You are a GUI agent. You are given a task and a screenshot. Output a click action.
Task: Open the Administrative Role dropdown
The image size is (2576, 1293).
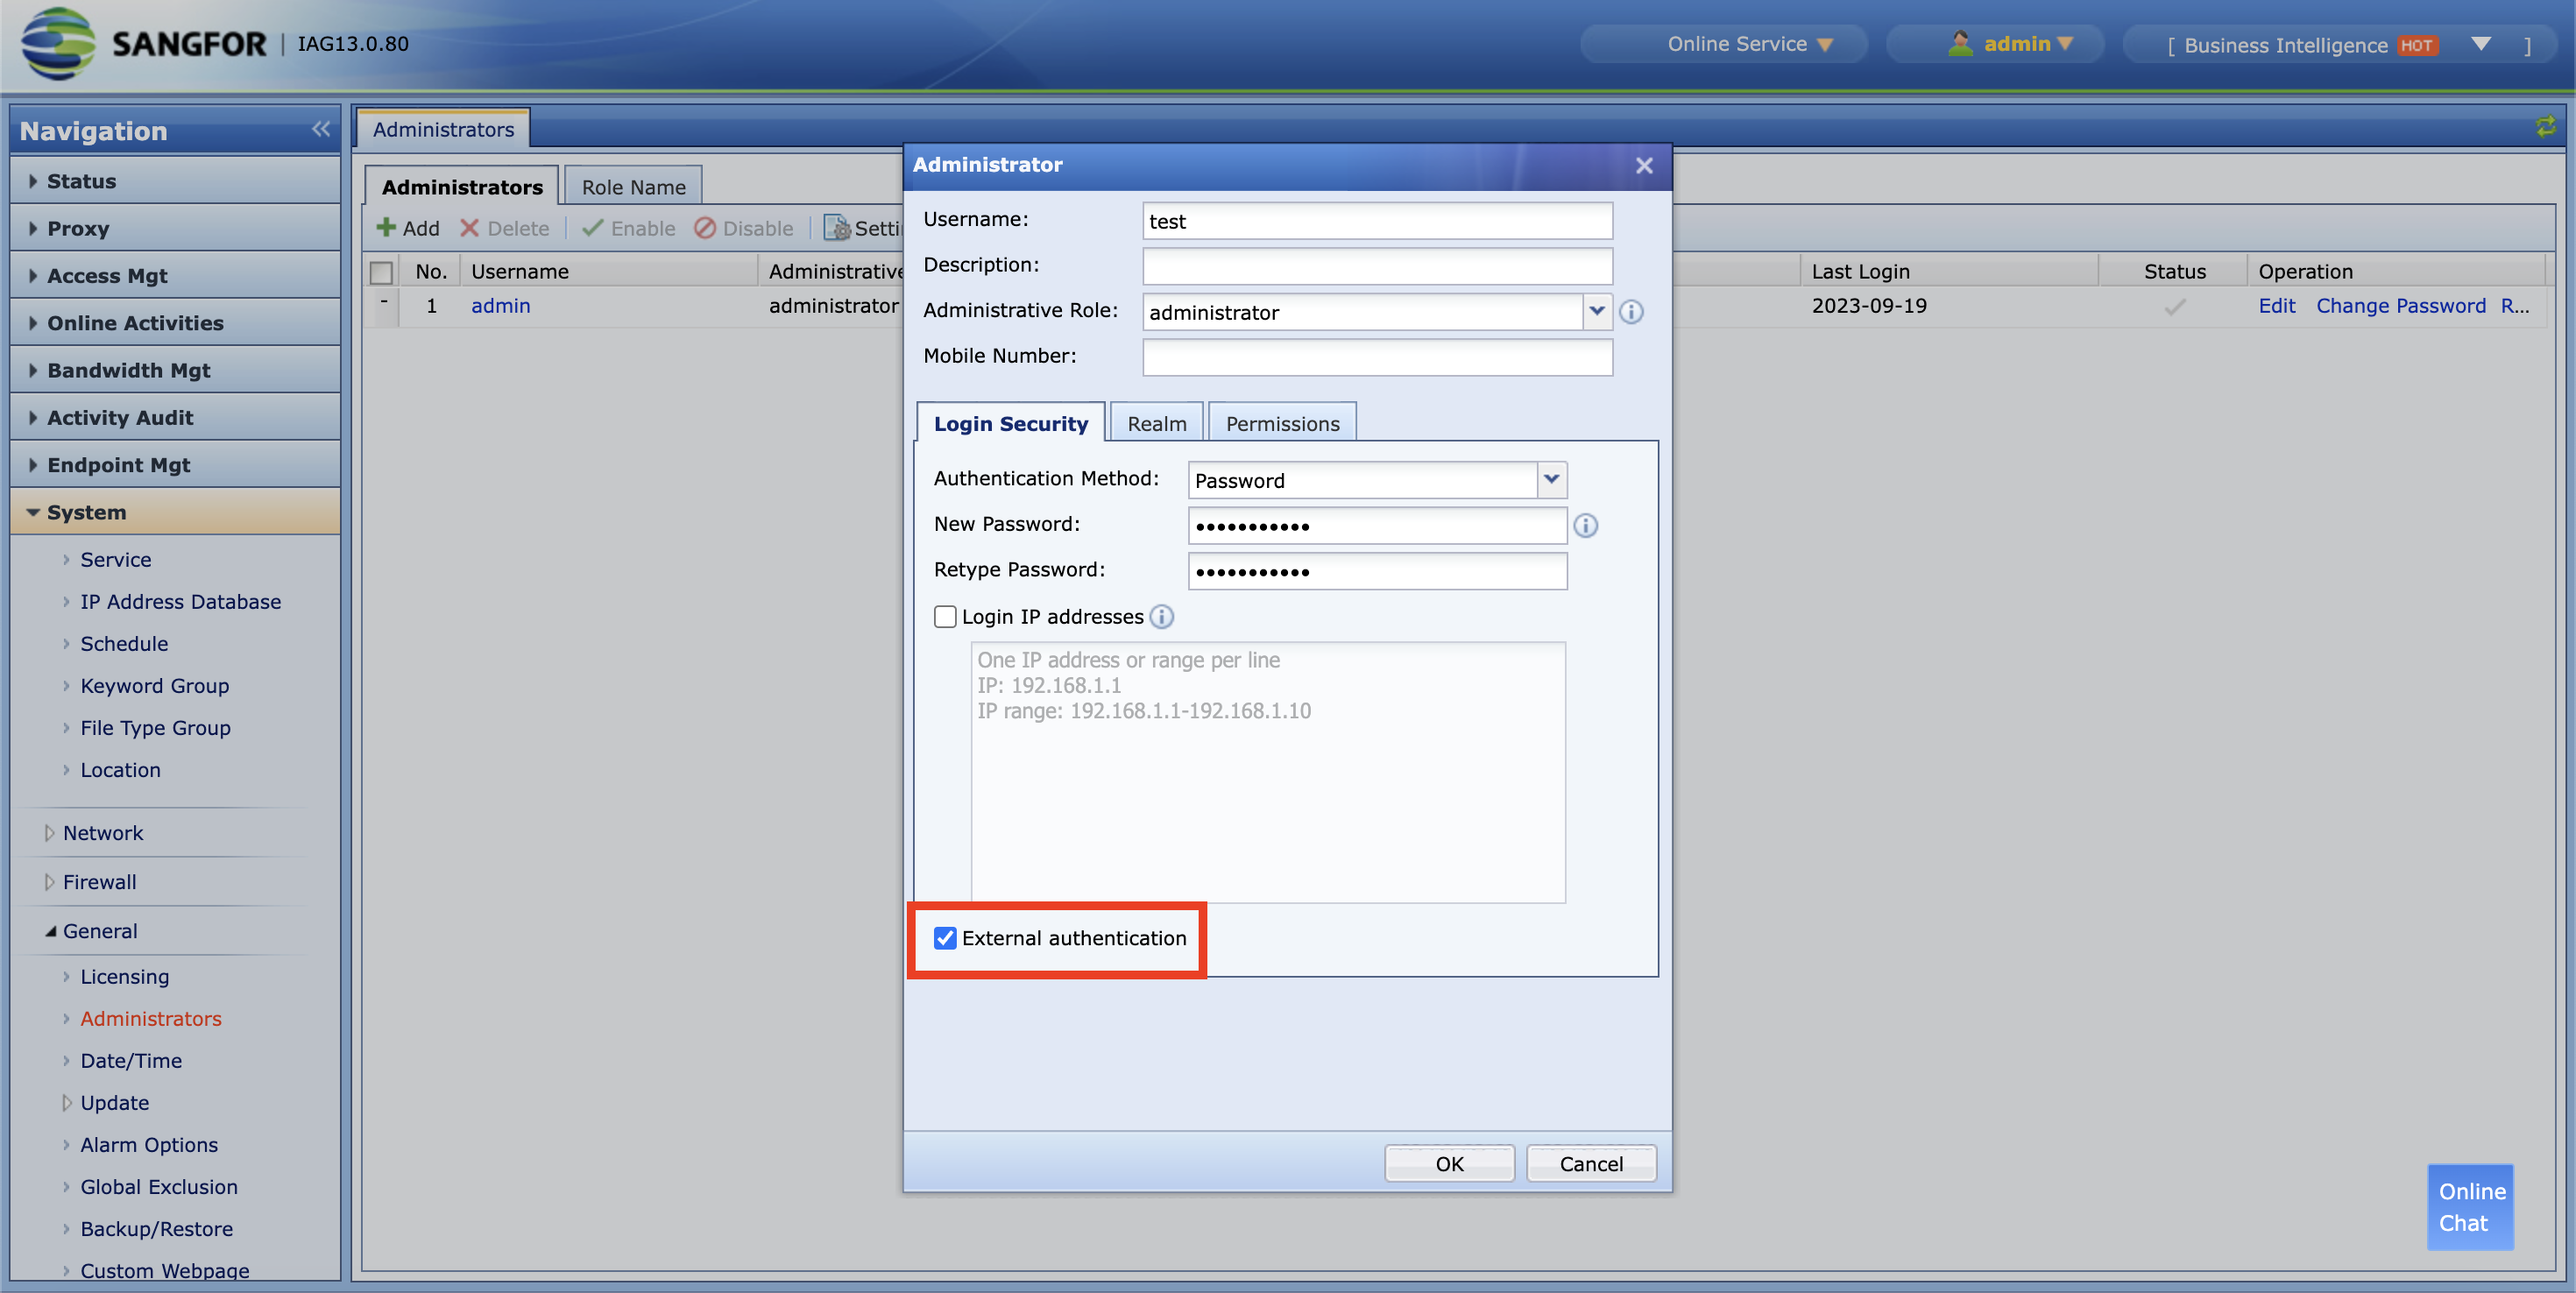pyautogui.click(x=1597, y=312)
